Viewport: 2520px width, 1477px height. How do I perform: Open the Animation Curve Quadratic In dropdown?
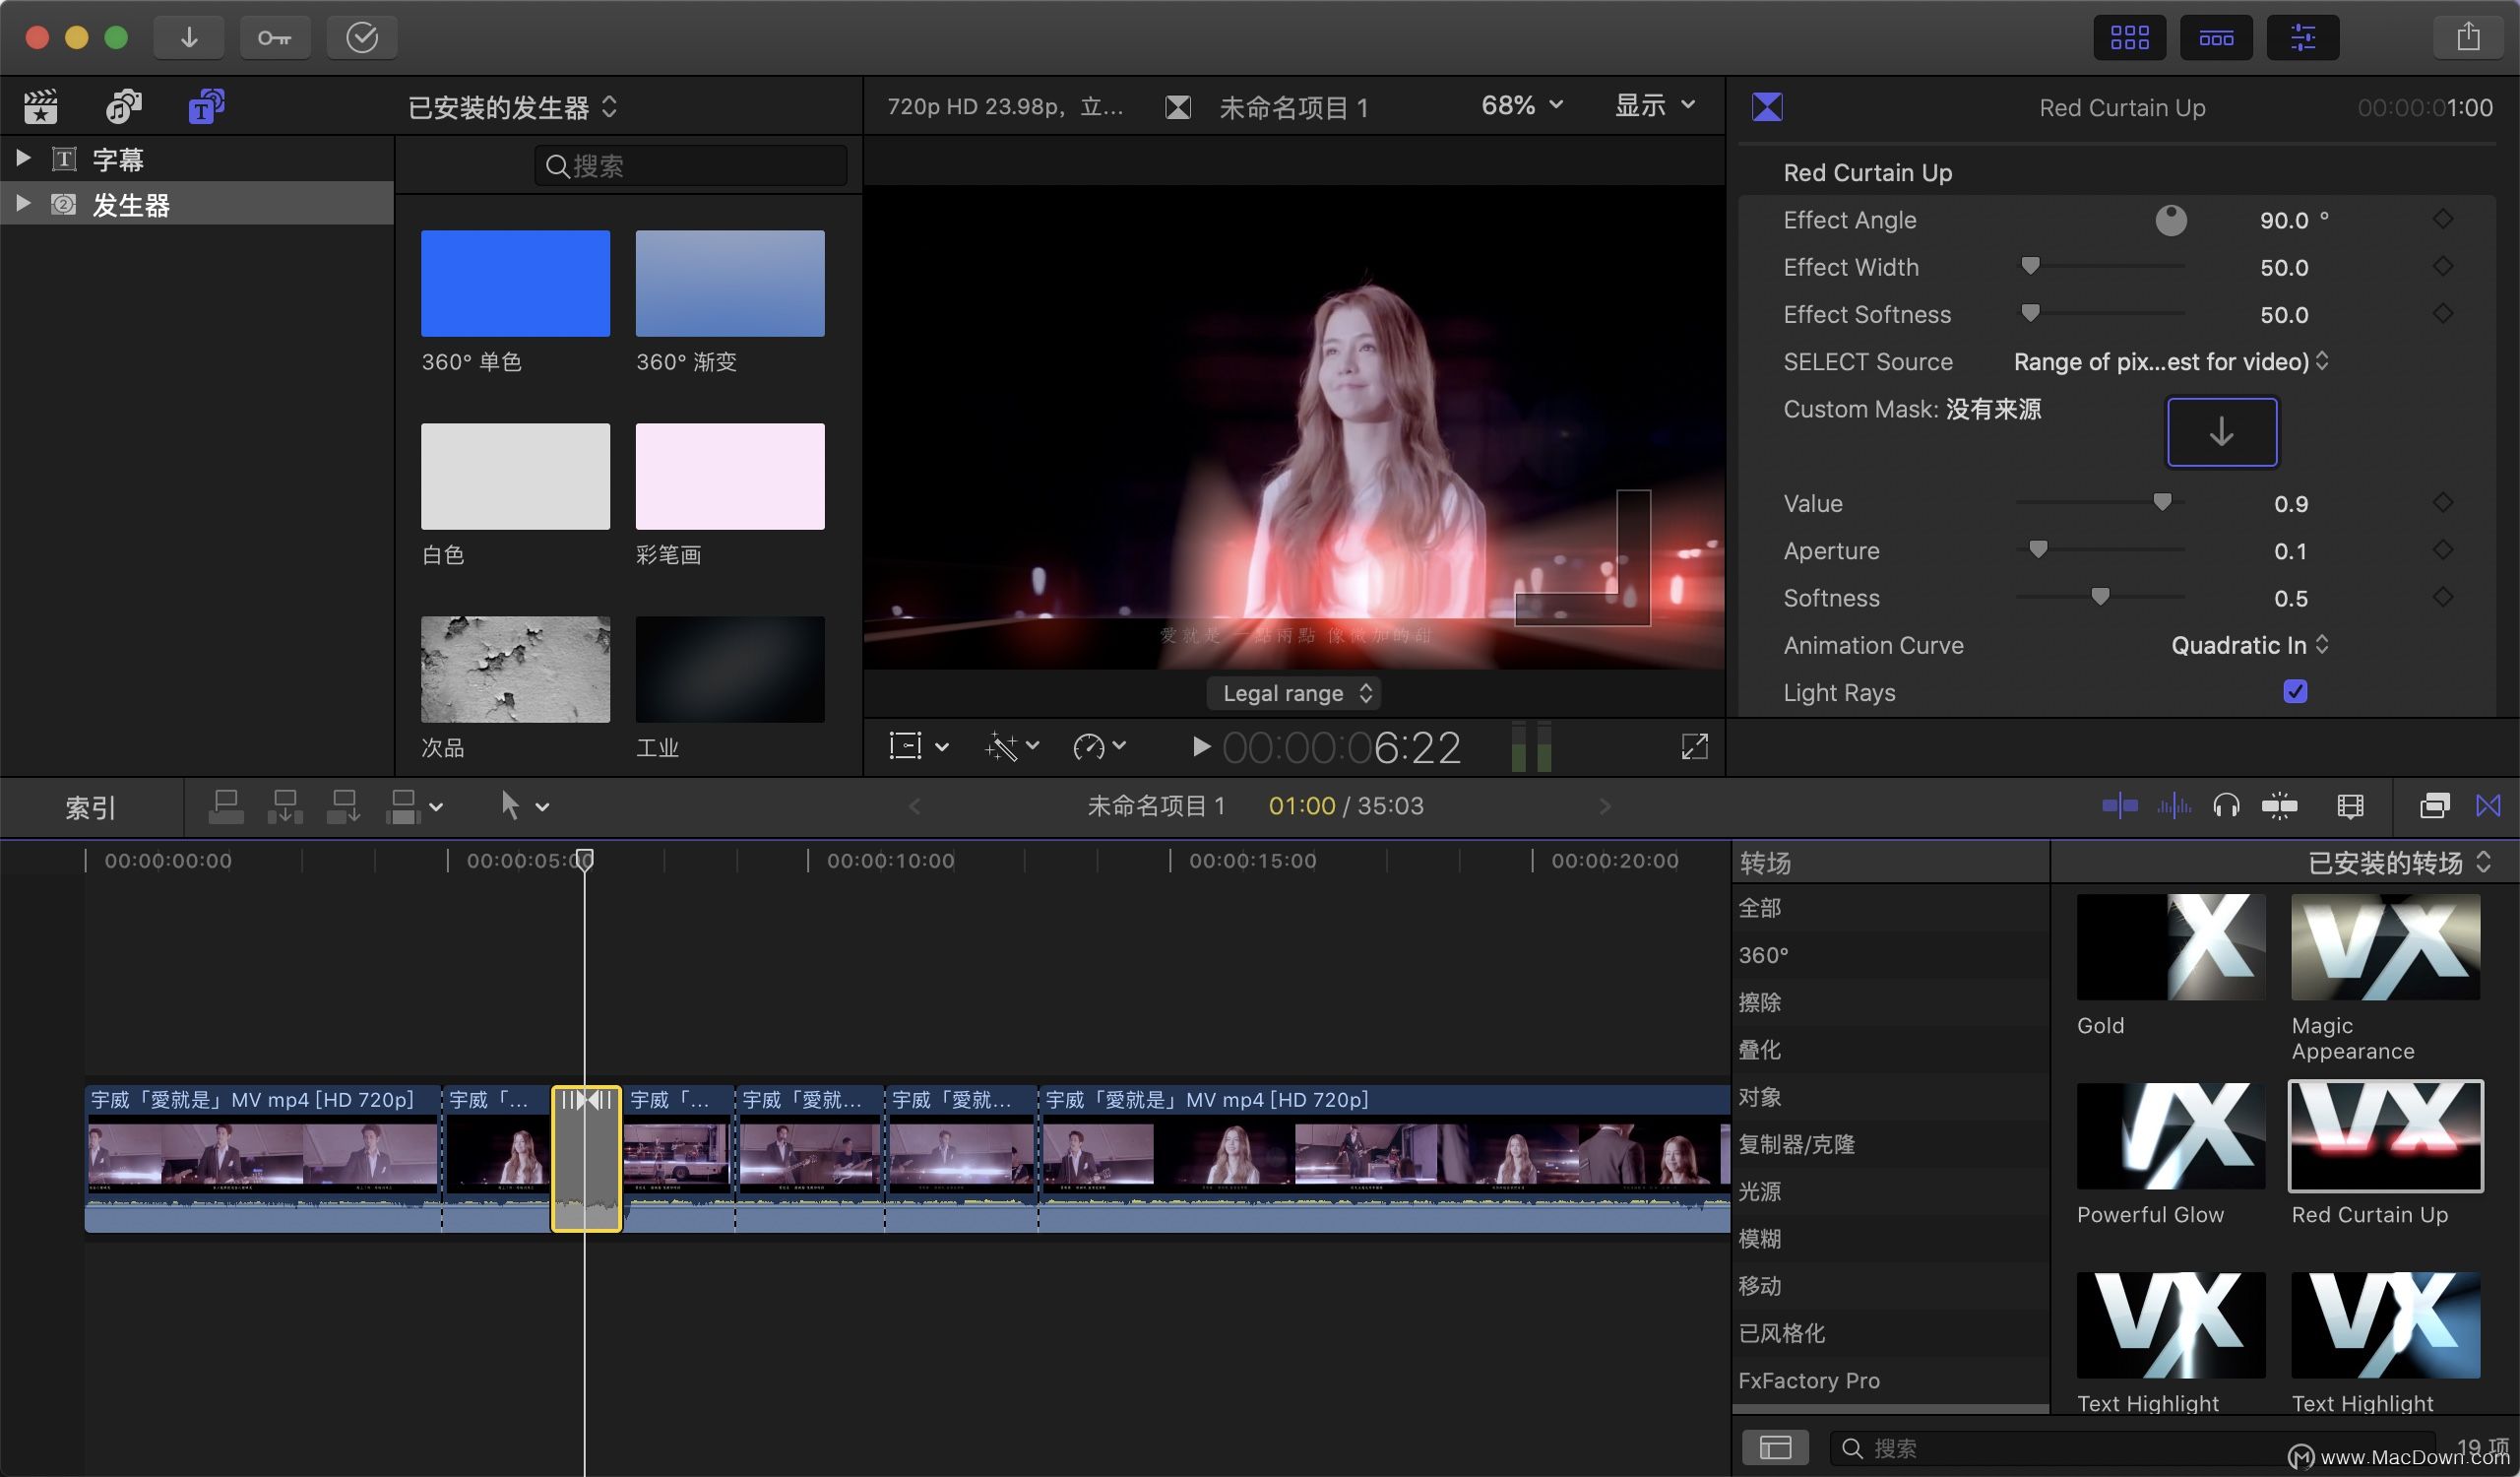(2249, 646)
